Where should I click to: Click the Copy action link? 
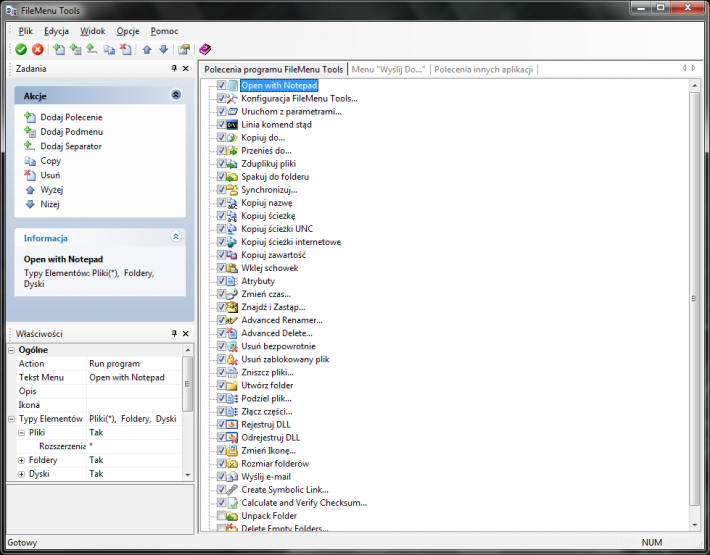tap(50, 161)
